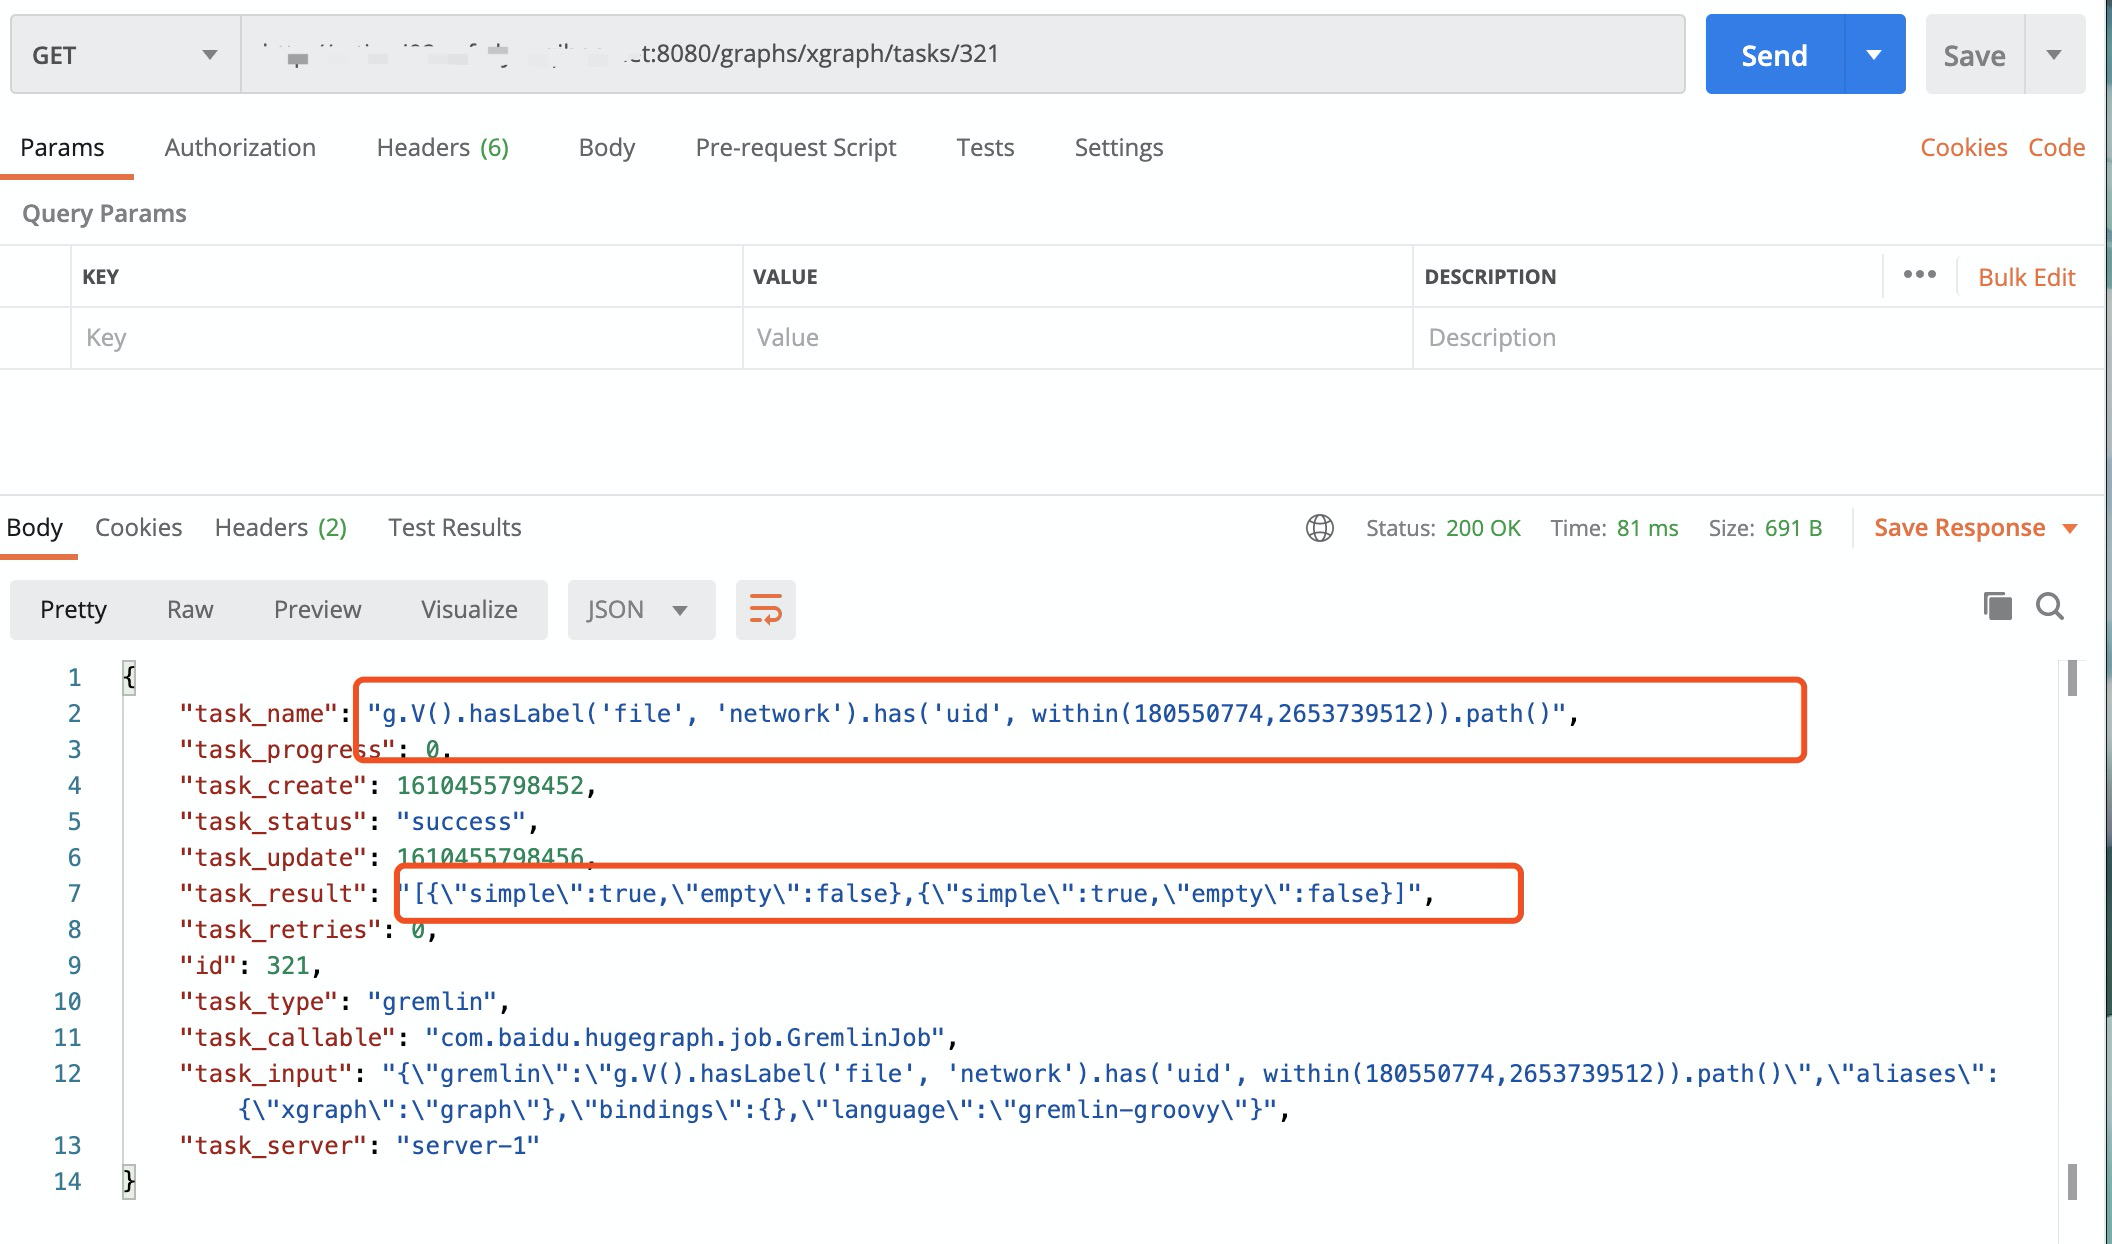Open the Save Response dropdown
This screenshot has width=2112, height=1244.
point(1975,527)
